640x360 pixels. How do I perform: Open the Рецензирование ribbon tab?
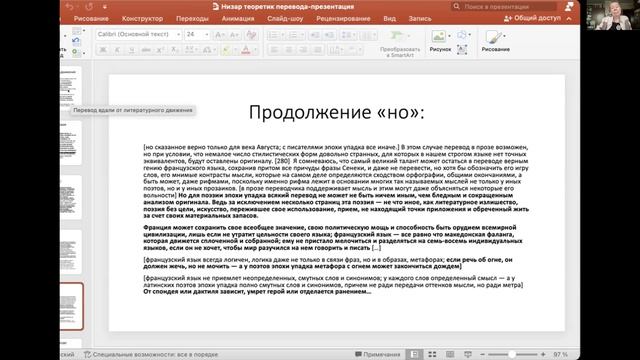pyautogui.click(x=343, y=19)
